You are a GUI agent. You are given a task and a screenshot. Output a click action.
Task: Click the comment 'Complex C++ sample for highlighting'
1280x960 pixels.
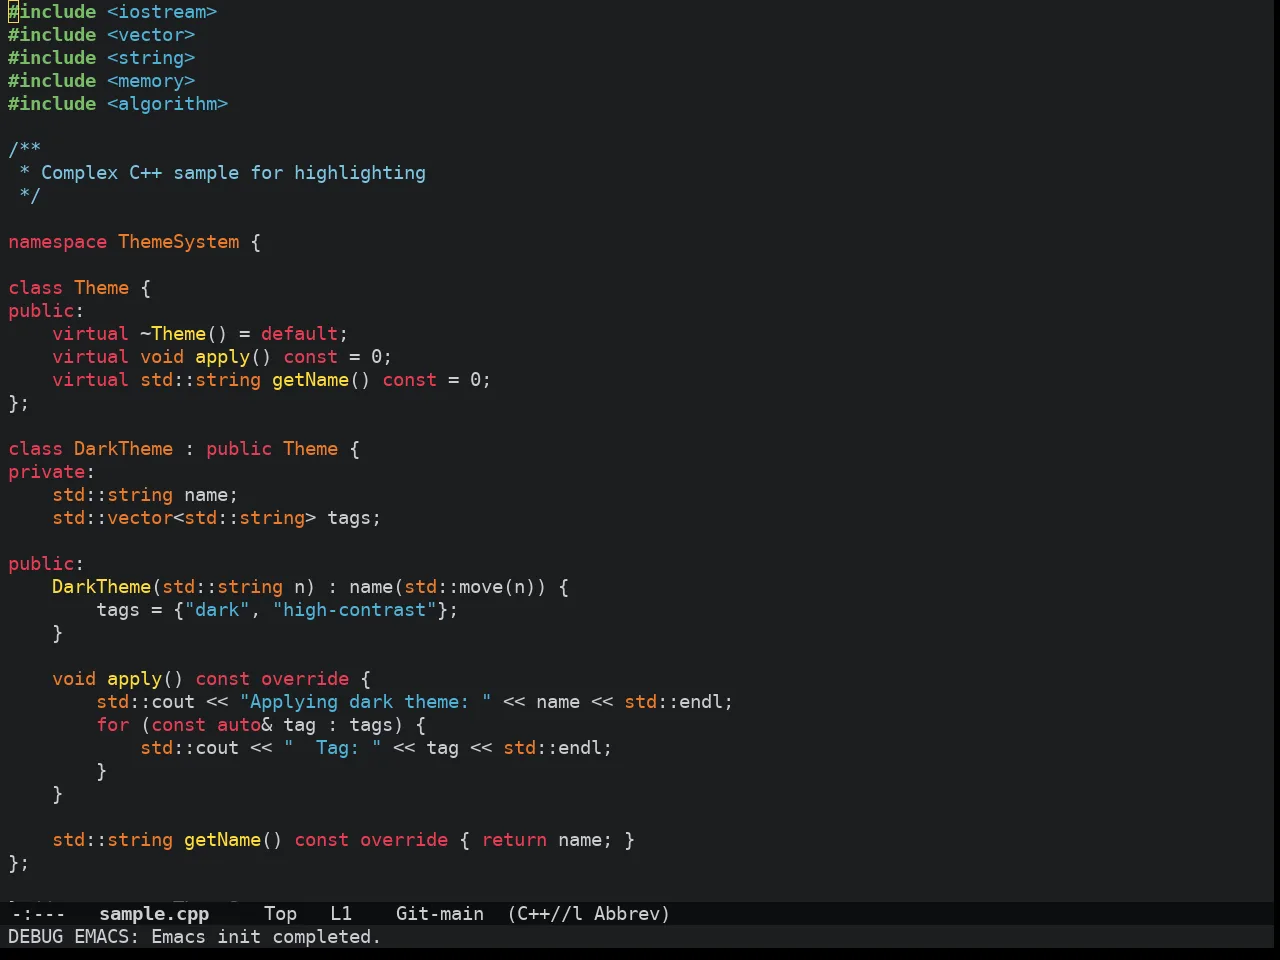233,173
